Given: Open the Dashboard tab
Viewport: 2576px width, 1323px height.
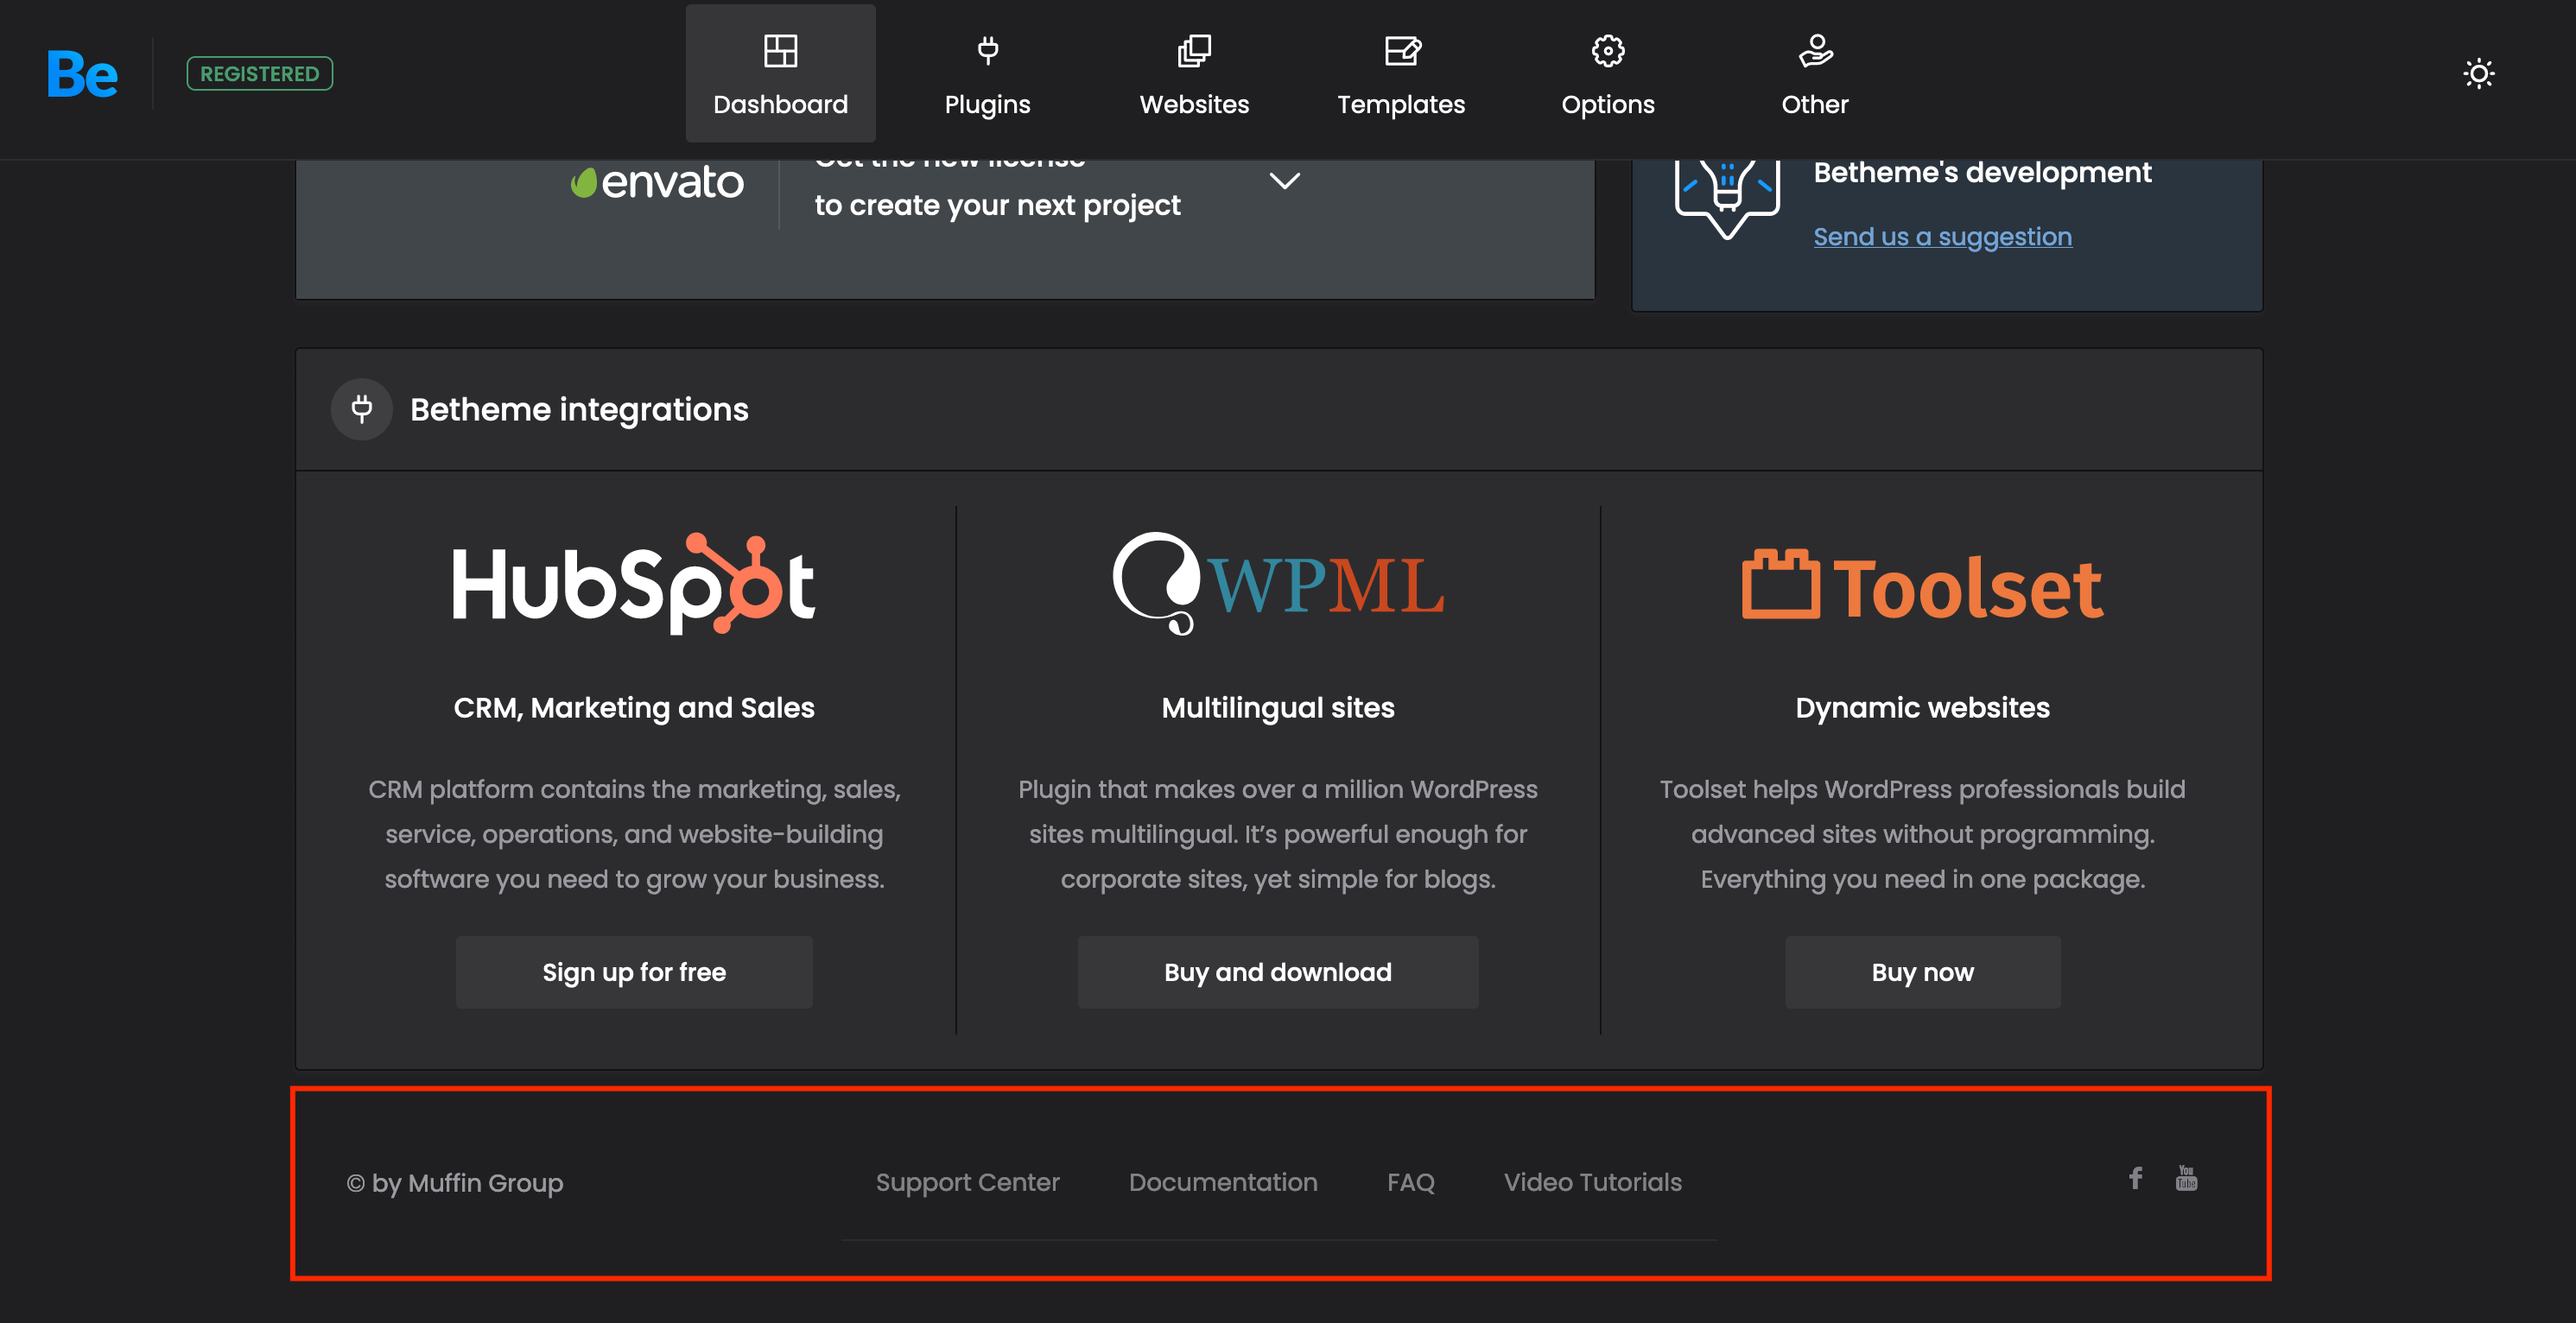Looking at the screenshot, I should point(780,74).
